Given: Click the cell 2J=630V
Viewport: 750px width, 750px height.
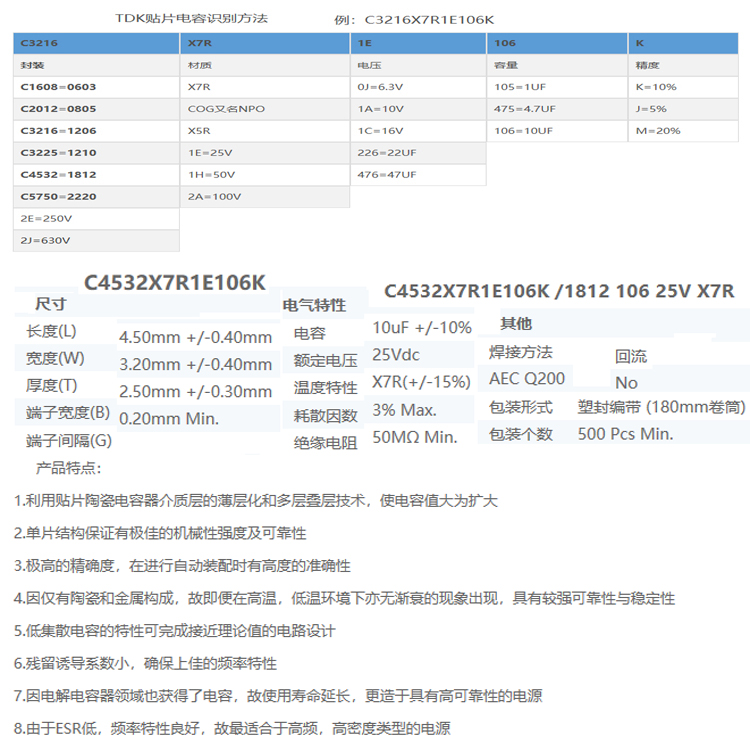Looking at the screenshot, I should click(96, 241).
